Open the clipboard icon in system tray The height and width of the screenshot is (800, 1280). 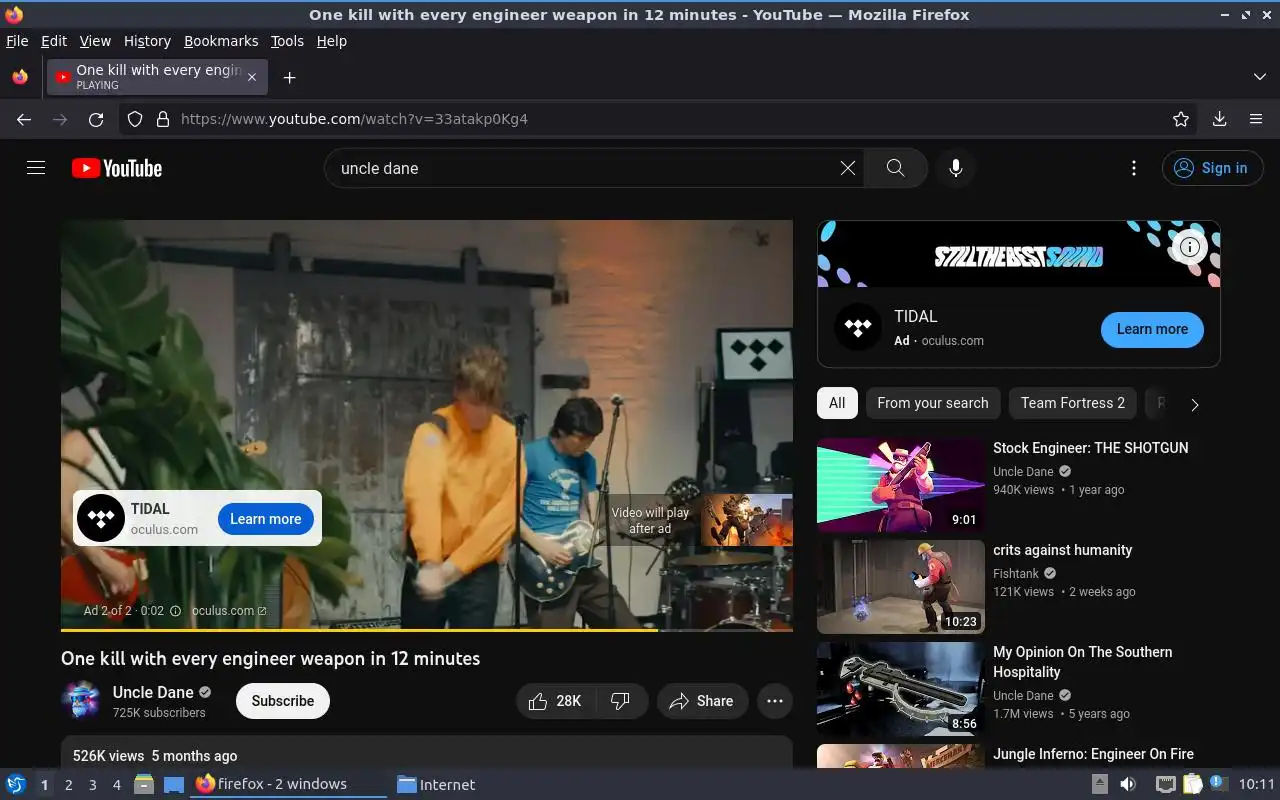[1192, 784]
